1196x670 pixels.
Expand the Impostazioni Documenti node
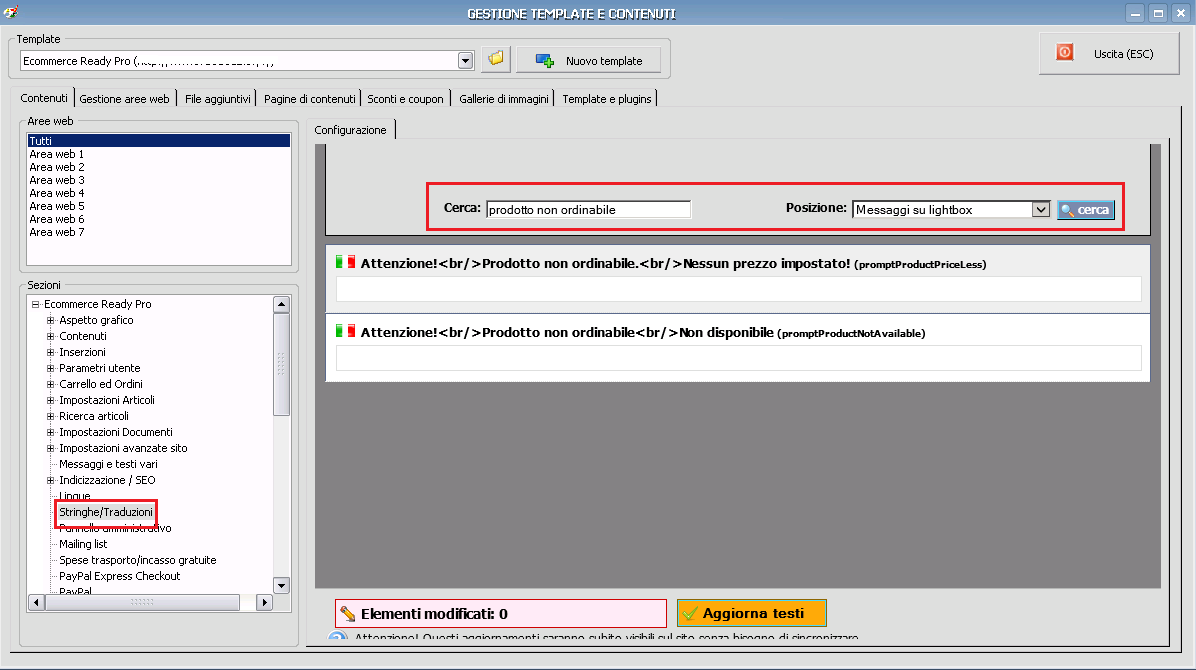coord(50,432)
